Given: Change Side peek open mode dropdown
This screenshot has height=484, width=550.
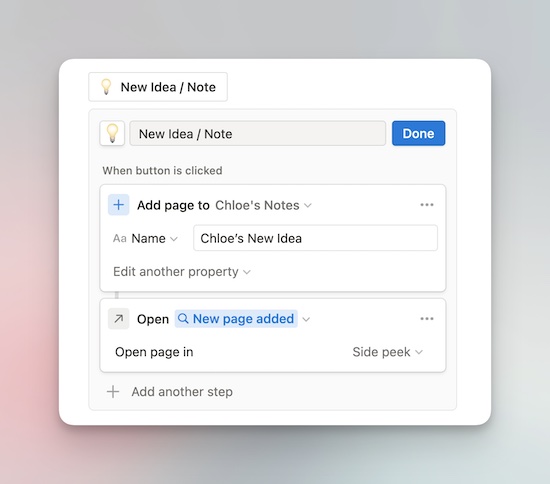Looking at the screenshot, I should pos(388,352).
